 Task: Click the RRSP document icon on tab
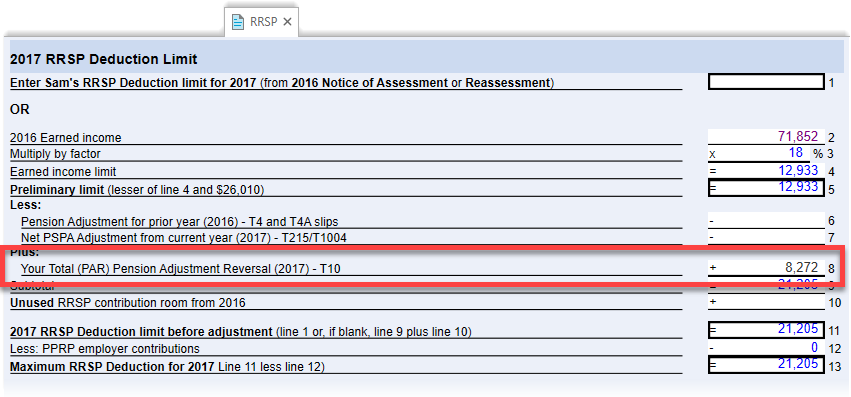coord(238,22)
